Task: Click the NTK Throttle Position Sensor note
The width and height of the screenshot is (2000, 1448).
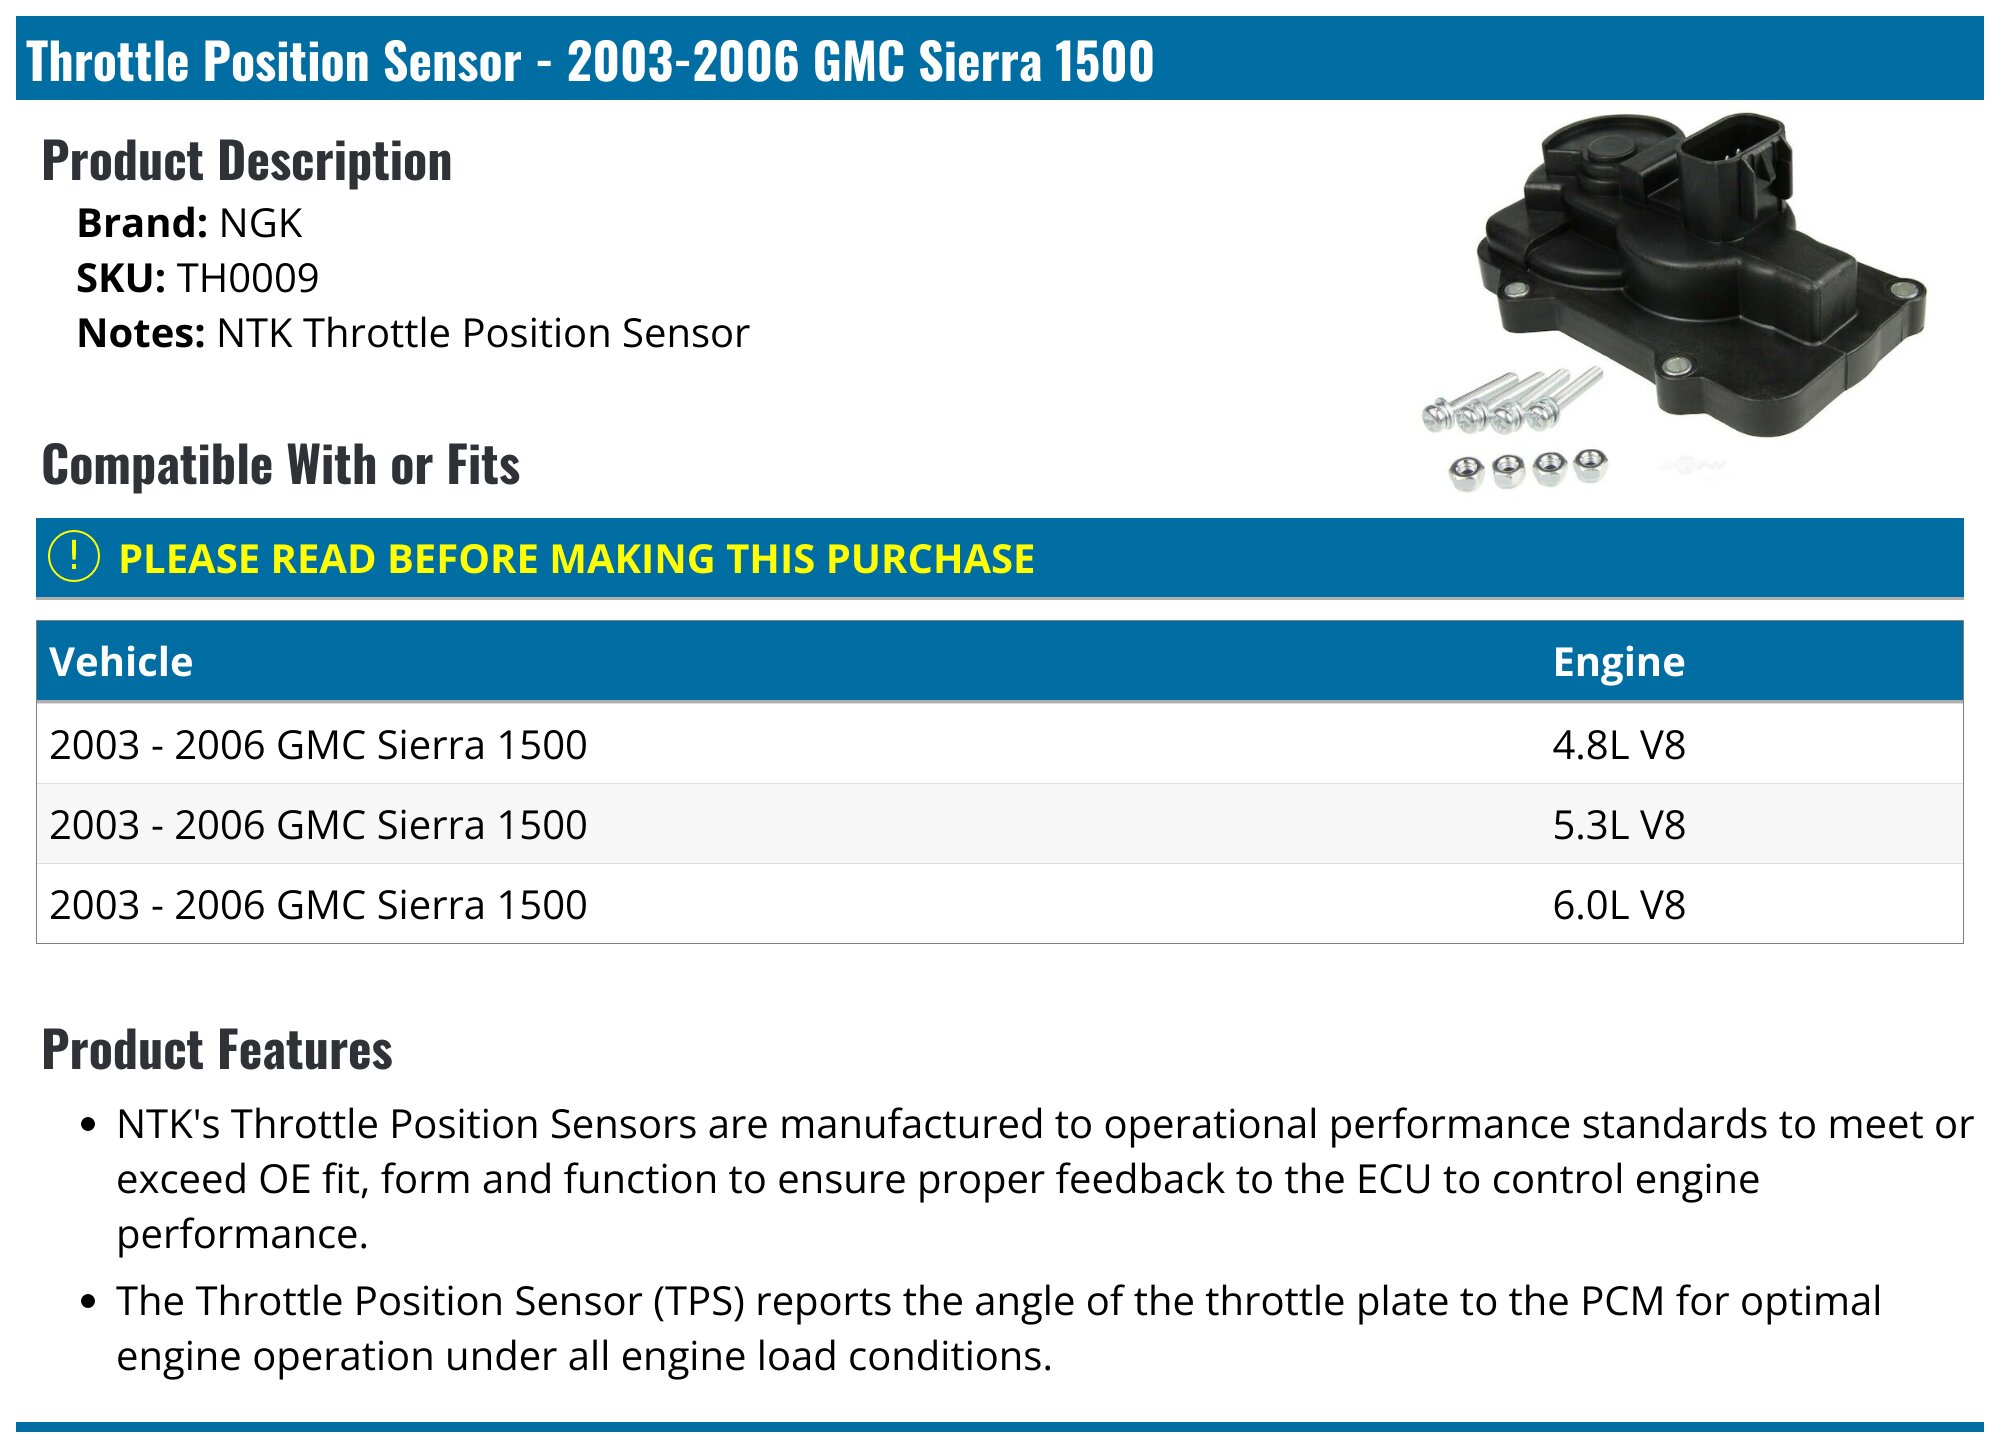Action: [482, 333]
